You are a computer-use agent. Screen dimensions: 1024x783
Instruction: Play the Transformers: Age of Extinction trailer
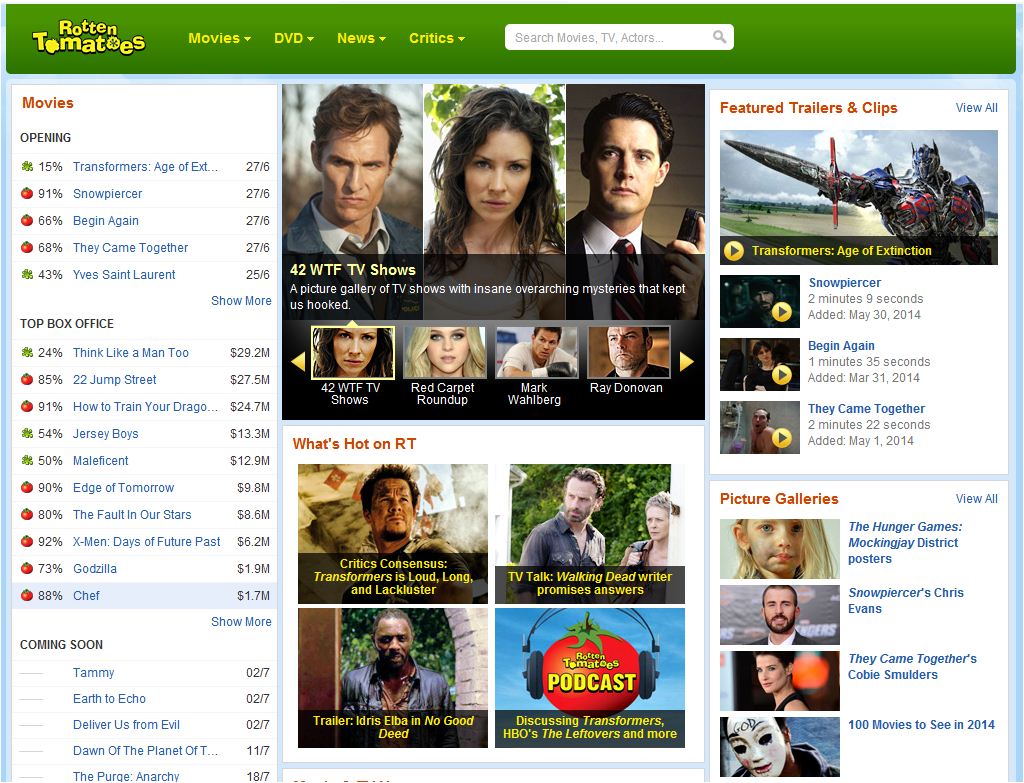point(734,251)
